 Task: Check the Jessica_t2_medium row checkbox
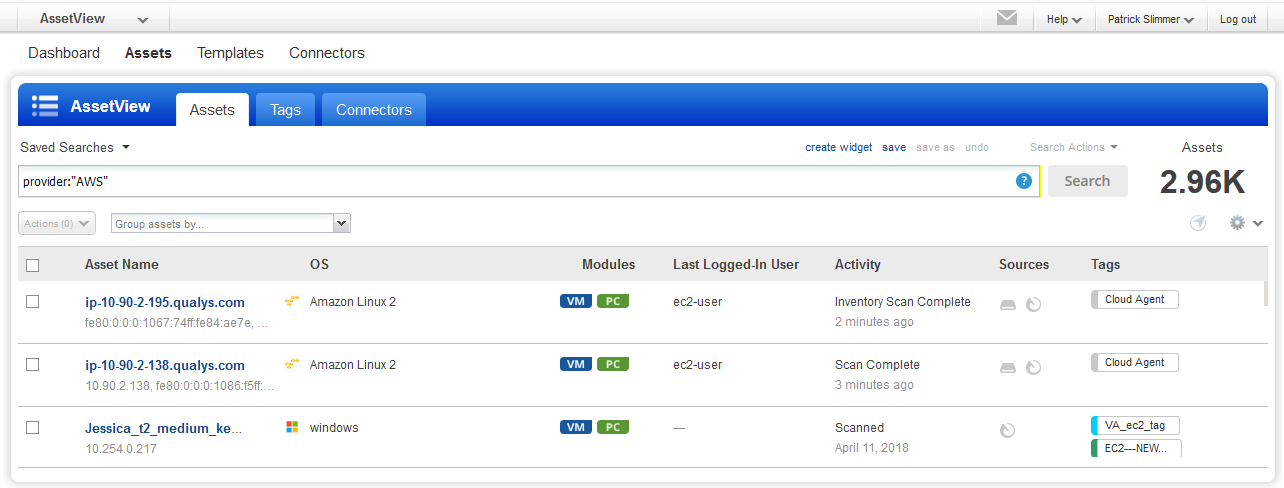pyautogui.click(x=32, y=427)
